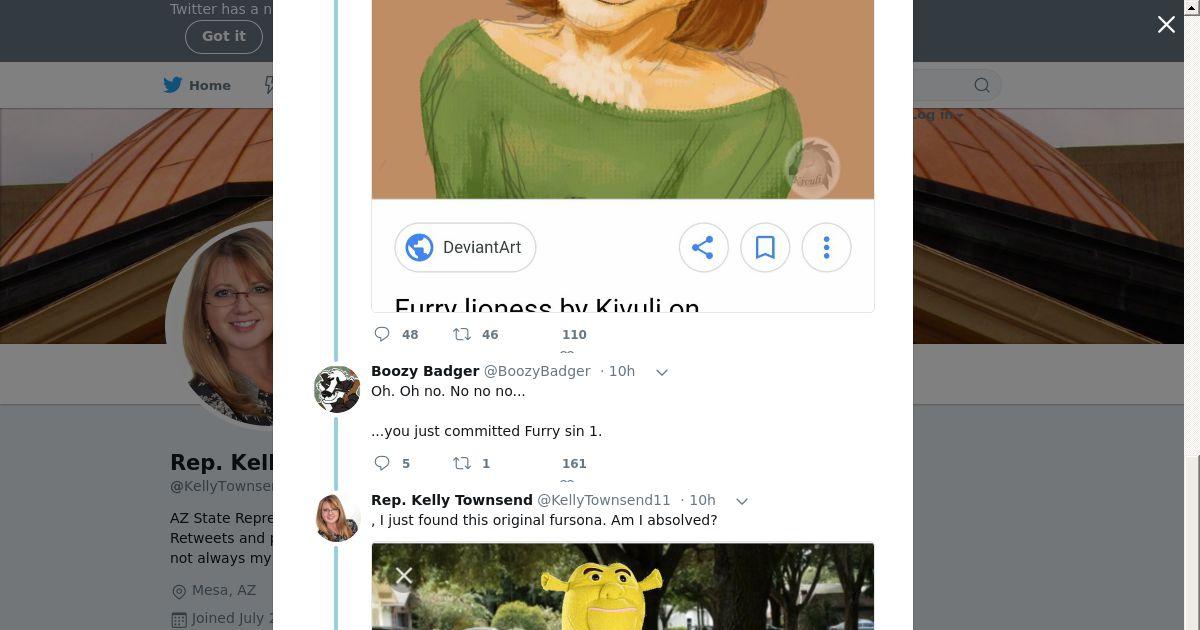1200x630 pixels.
Task: Dismiss the Shrek image with its X
Action: (x=404, y=575)
